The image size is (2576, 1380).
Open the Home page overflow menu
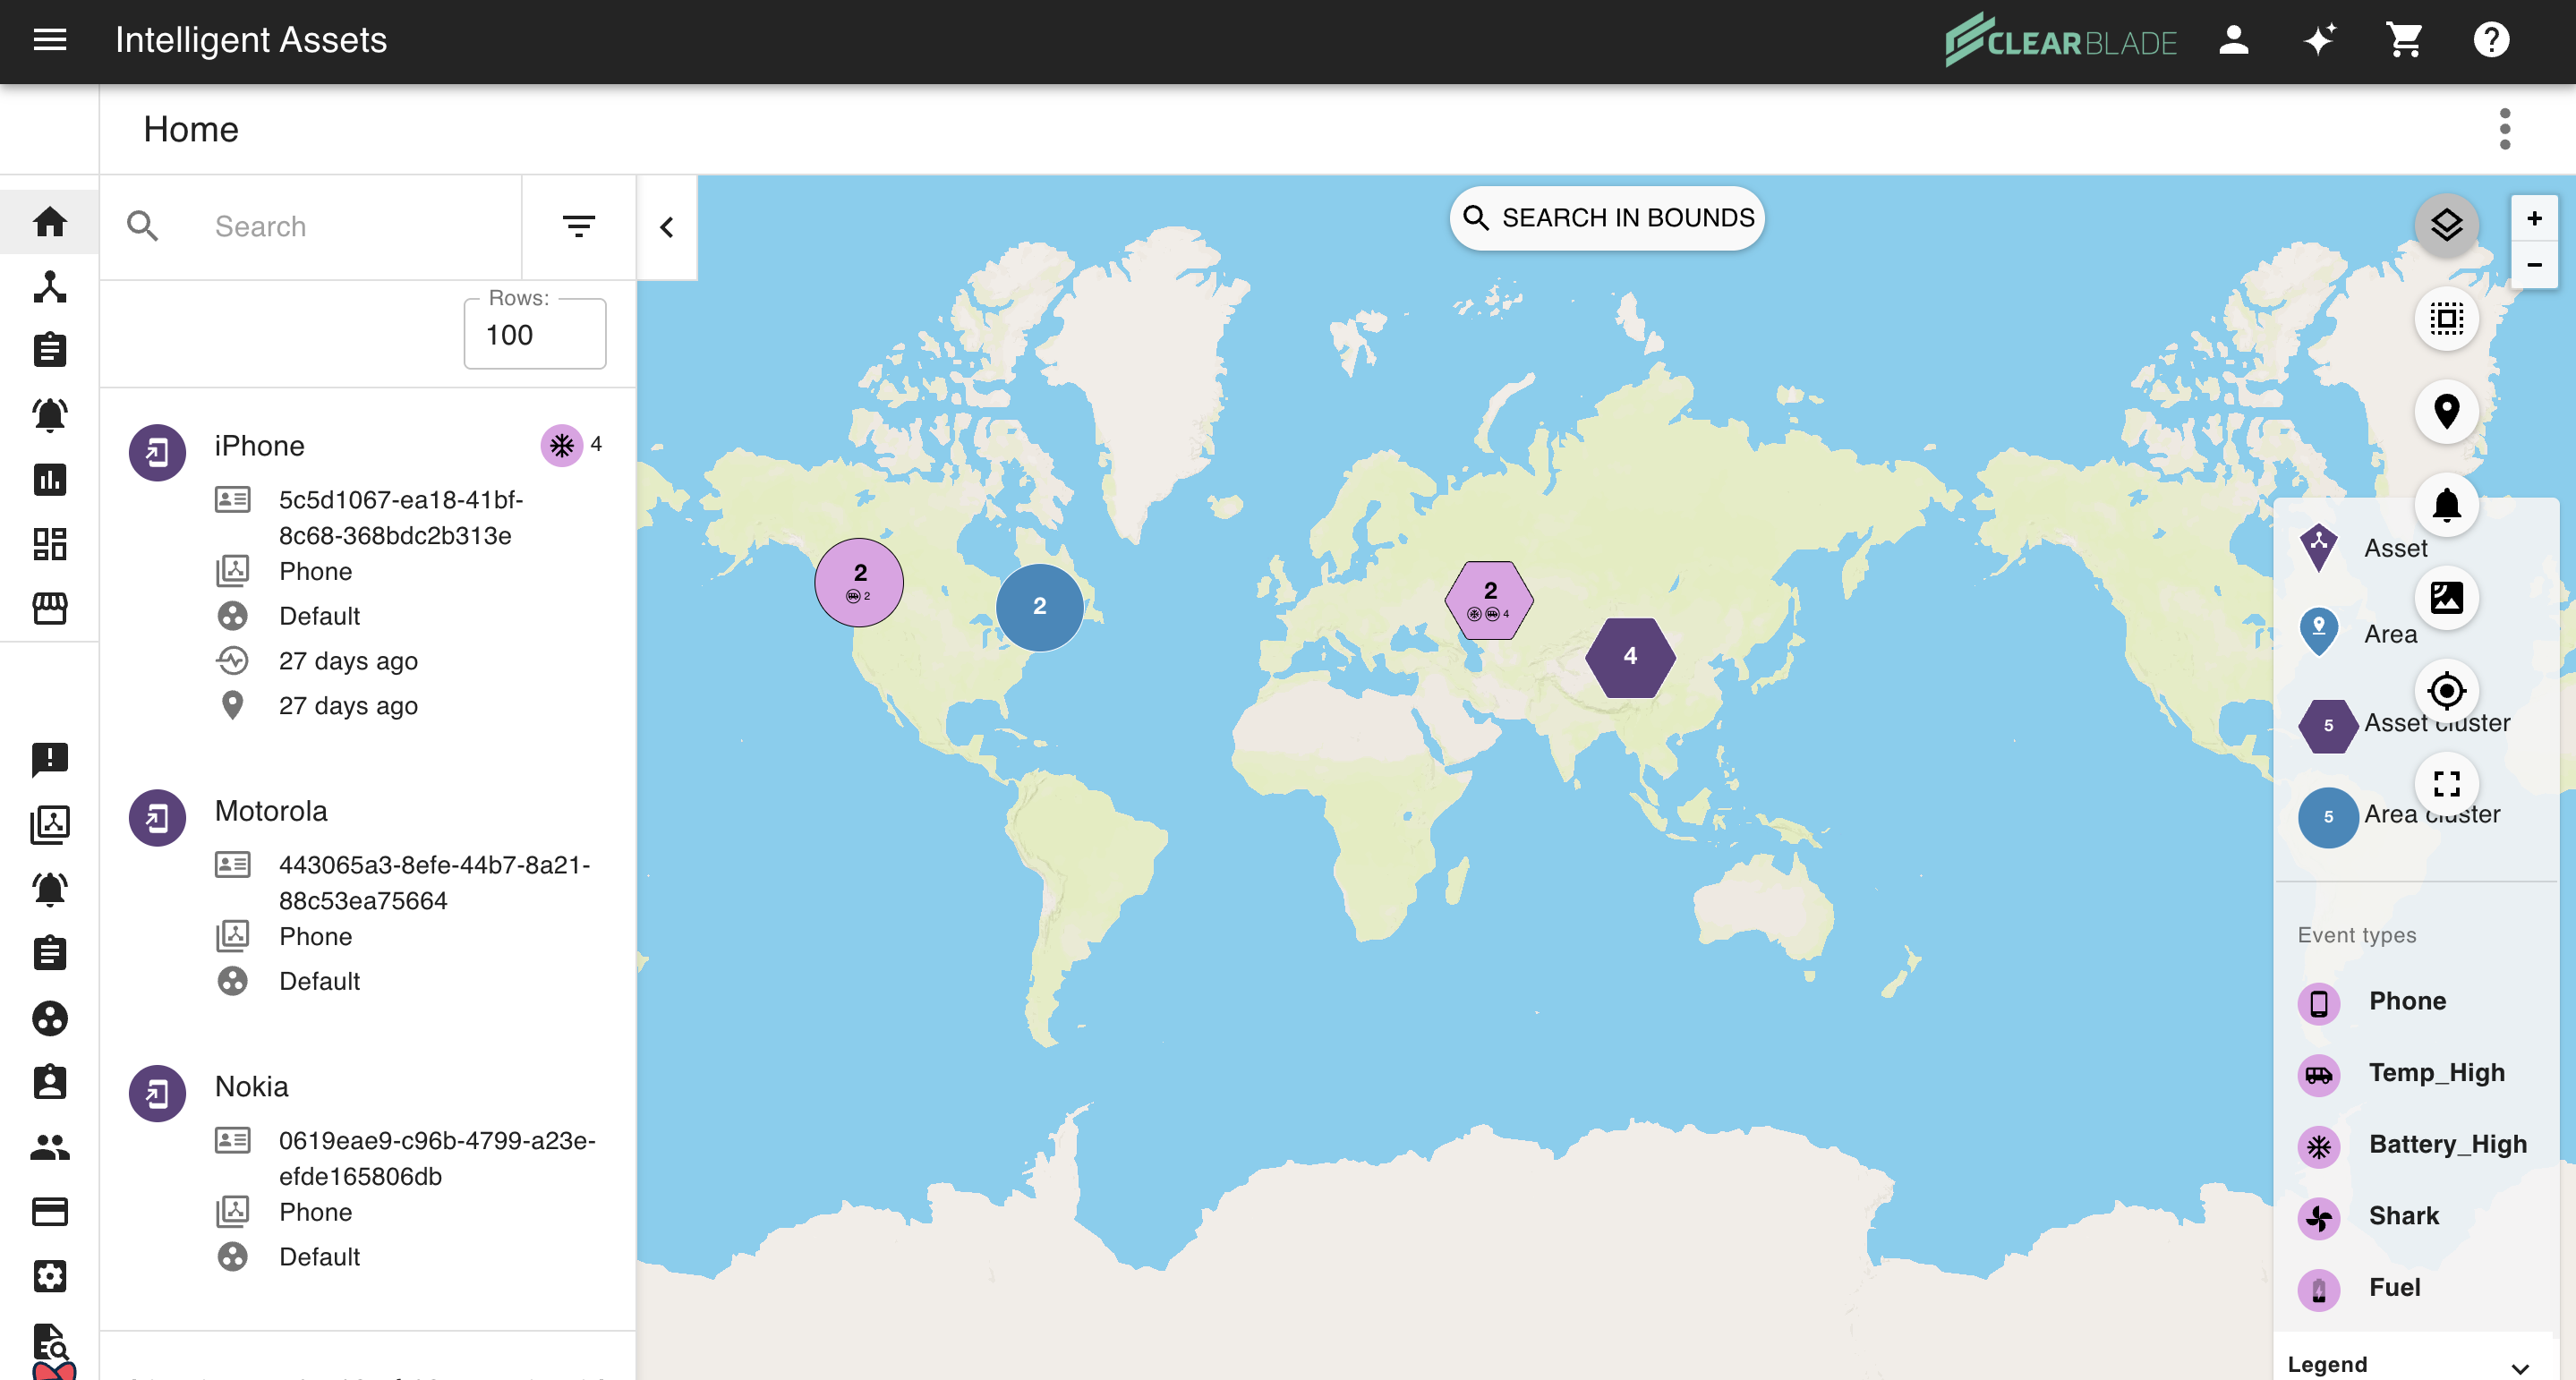2504,129
